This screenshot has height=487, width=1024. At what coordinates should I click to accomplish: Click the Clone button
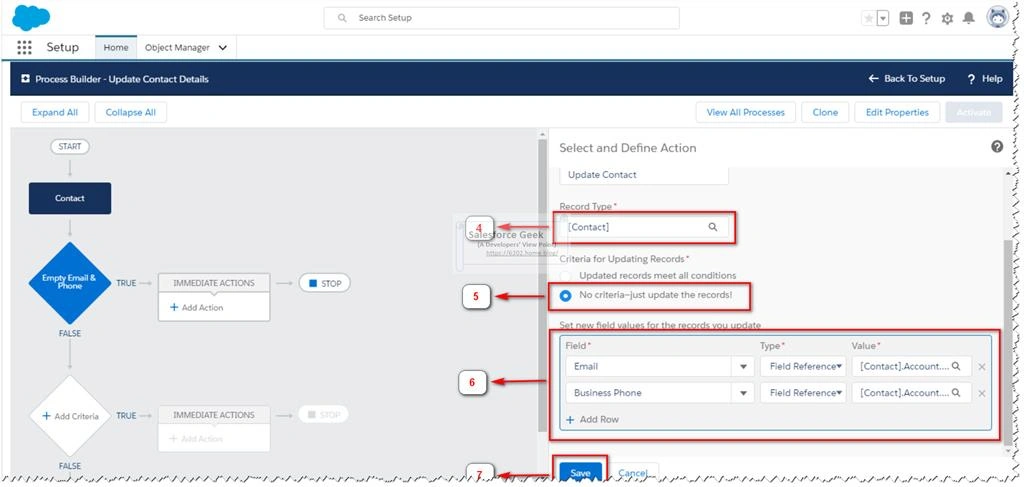tap(825, 112)
